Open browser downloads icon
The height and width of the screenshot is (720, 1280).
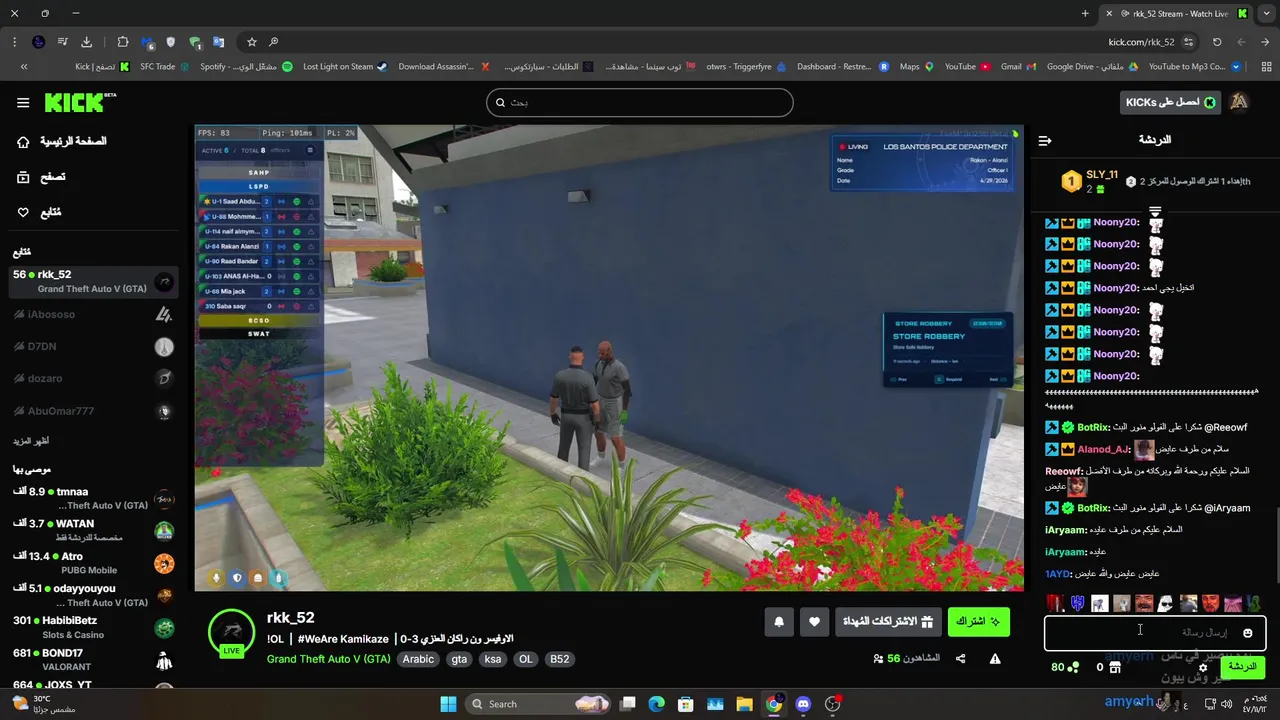(x=86, y=42)
